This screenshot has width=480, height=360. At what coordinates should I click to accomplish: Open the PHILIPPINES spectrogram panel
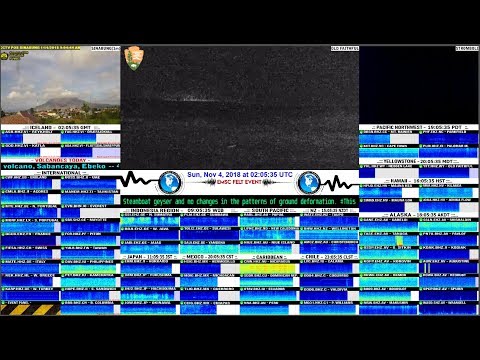coord(90,267)
